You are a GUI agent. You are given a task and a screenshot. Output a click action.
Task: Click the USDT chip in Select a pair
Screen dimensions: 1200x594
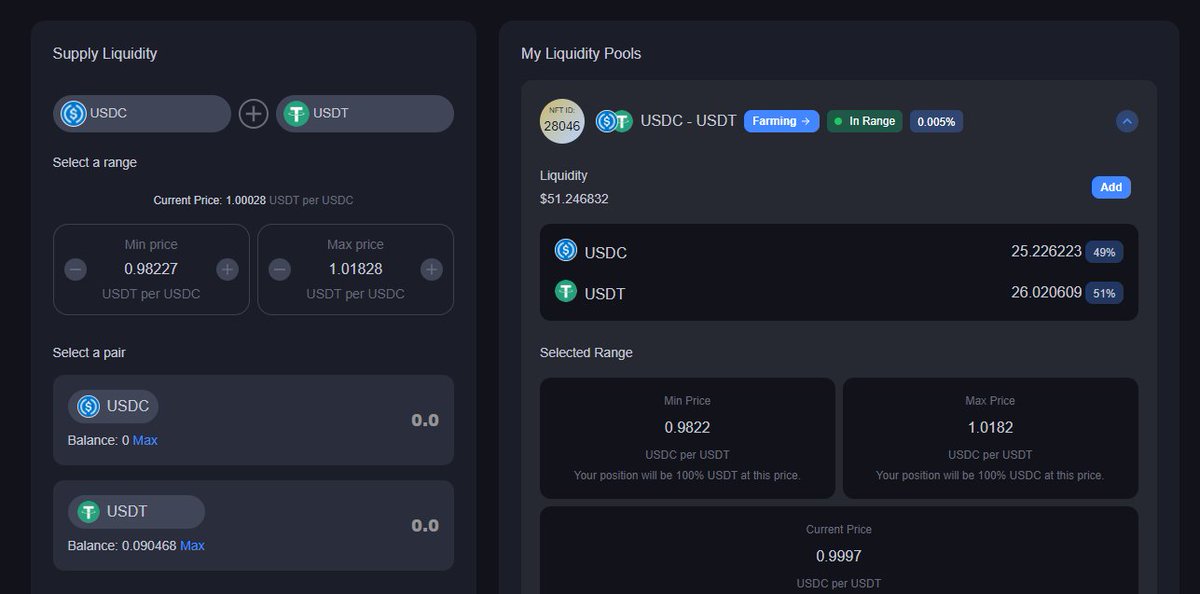(x=136, y=512)
